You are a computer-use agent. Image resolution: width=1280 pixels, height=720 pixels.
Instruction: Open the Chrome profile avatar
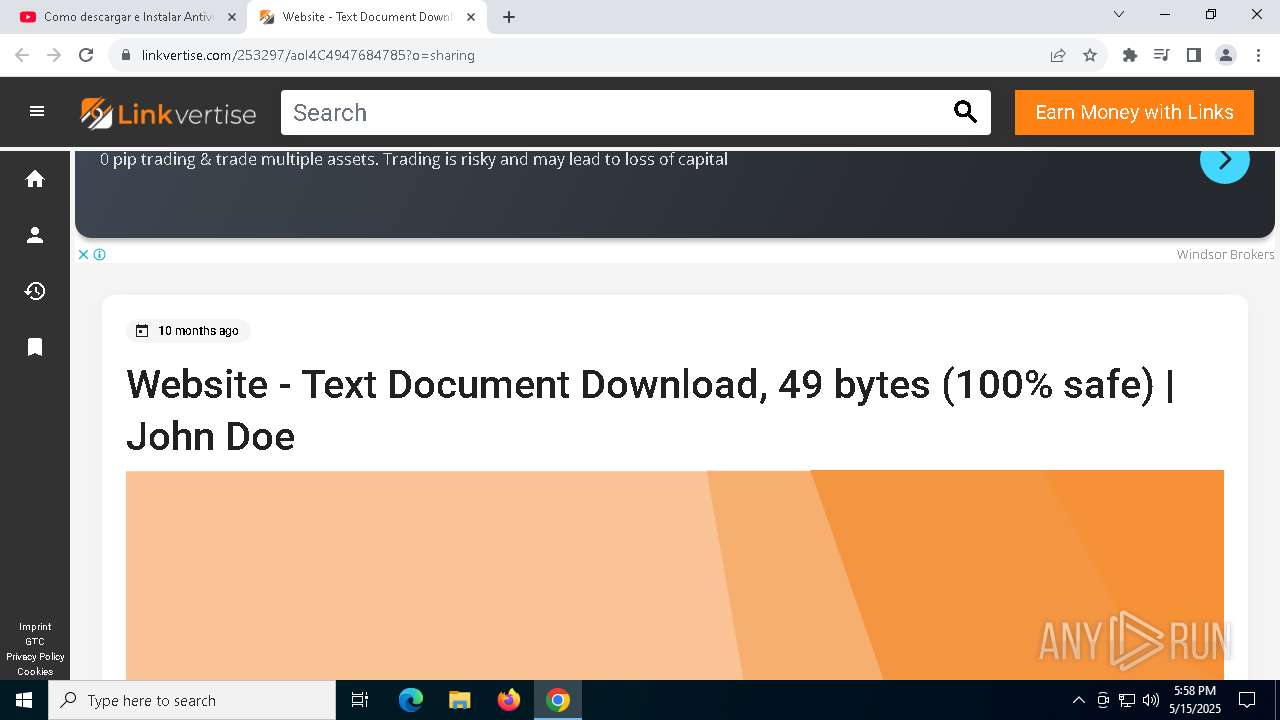(x=1226, y=55)
